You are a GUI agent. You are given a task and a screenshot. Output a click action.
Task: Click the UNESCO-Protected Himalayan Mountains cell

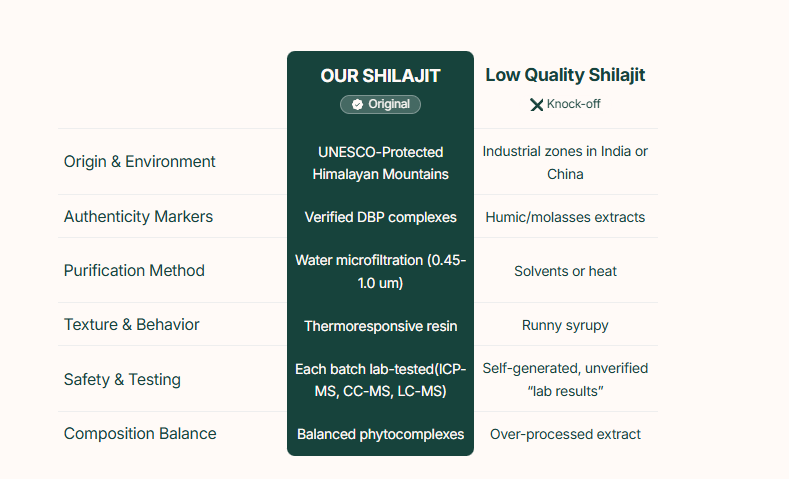(380, 163)
